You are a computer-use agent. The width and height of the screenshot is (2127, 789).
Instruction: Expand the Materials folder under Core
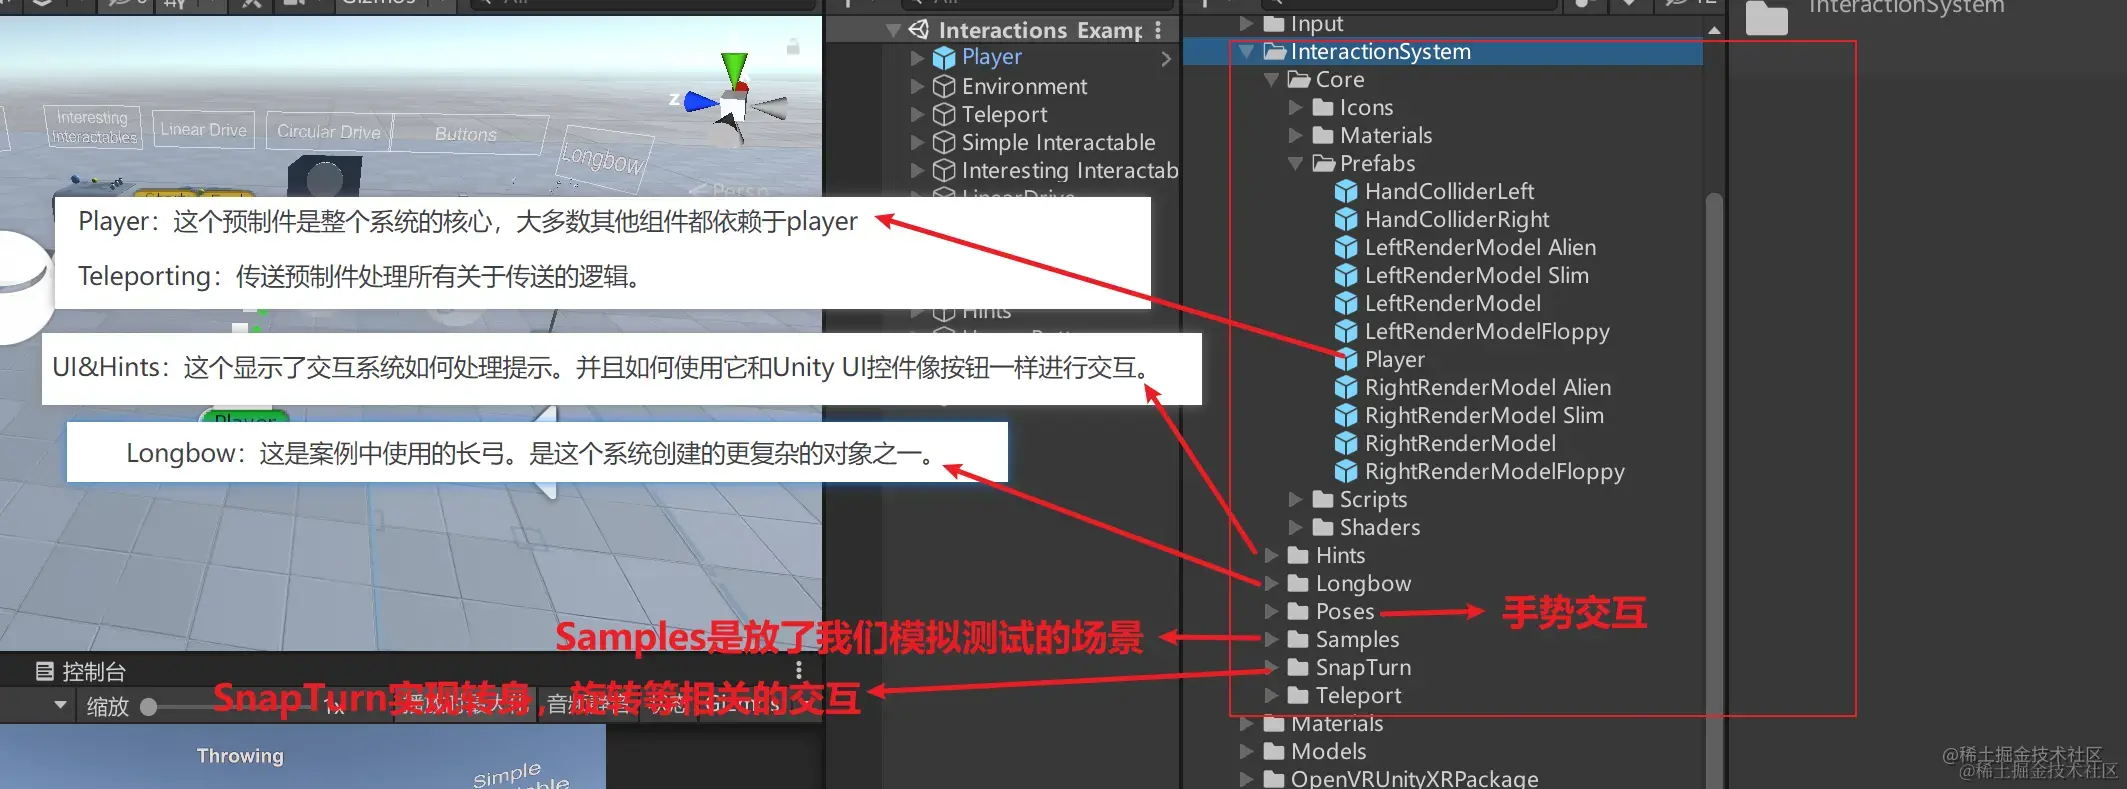click(1296, 135)
